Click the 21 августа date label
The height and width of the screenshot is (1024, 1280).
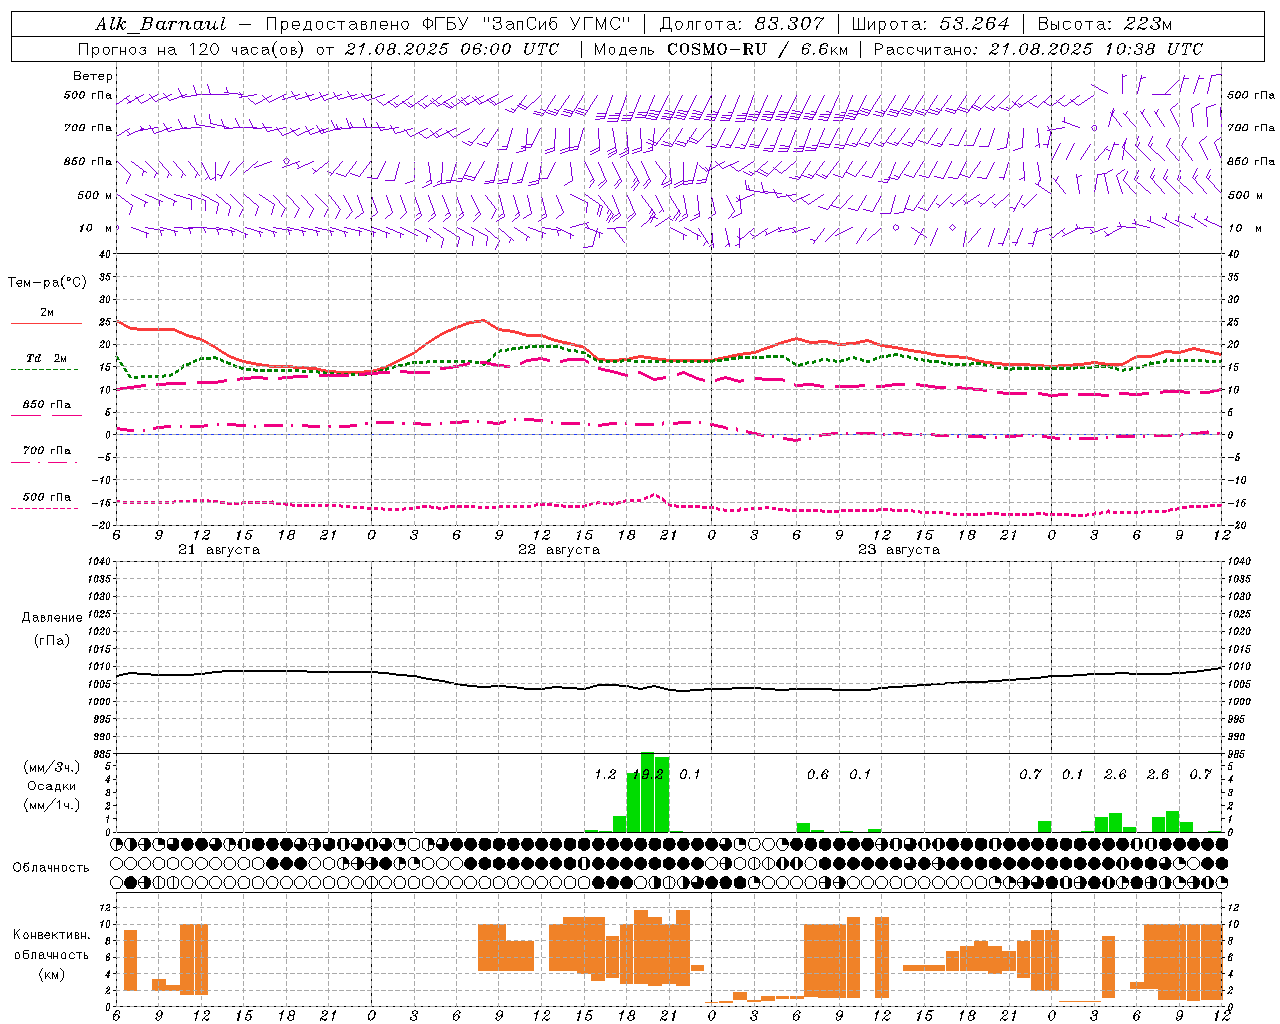pyautogui.click(x=219, y=550)
